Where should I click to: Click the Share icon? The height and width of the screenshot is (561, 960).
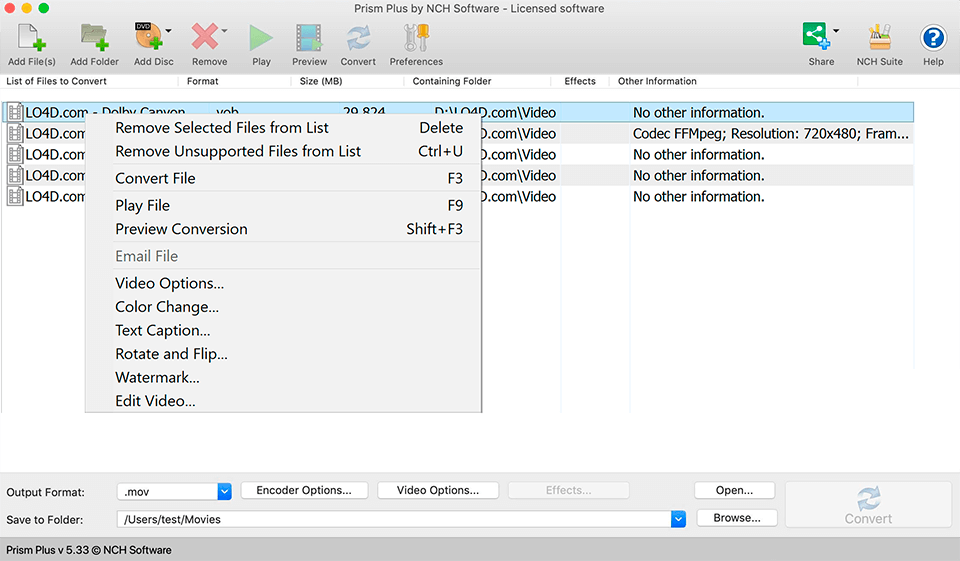coord(816,36)
